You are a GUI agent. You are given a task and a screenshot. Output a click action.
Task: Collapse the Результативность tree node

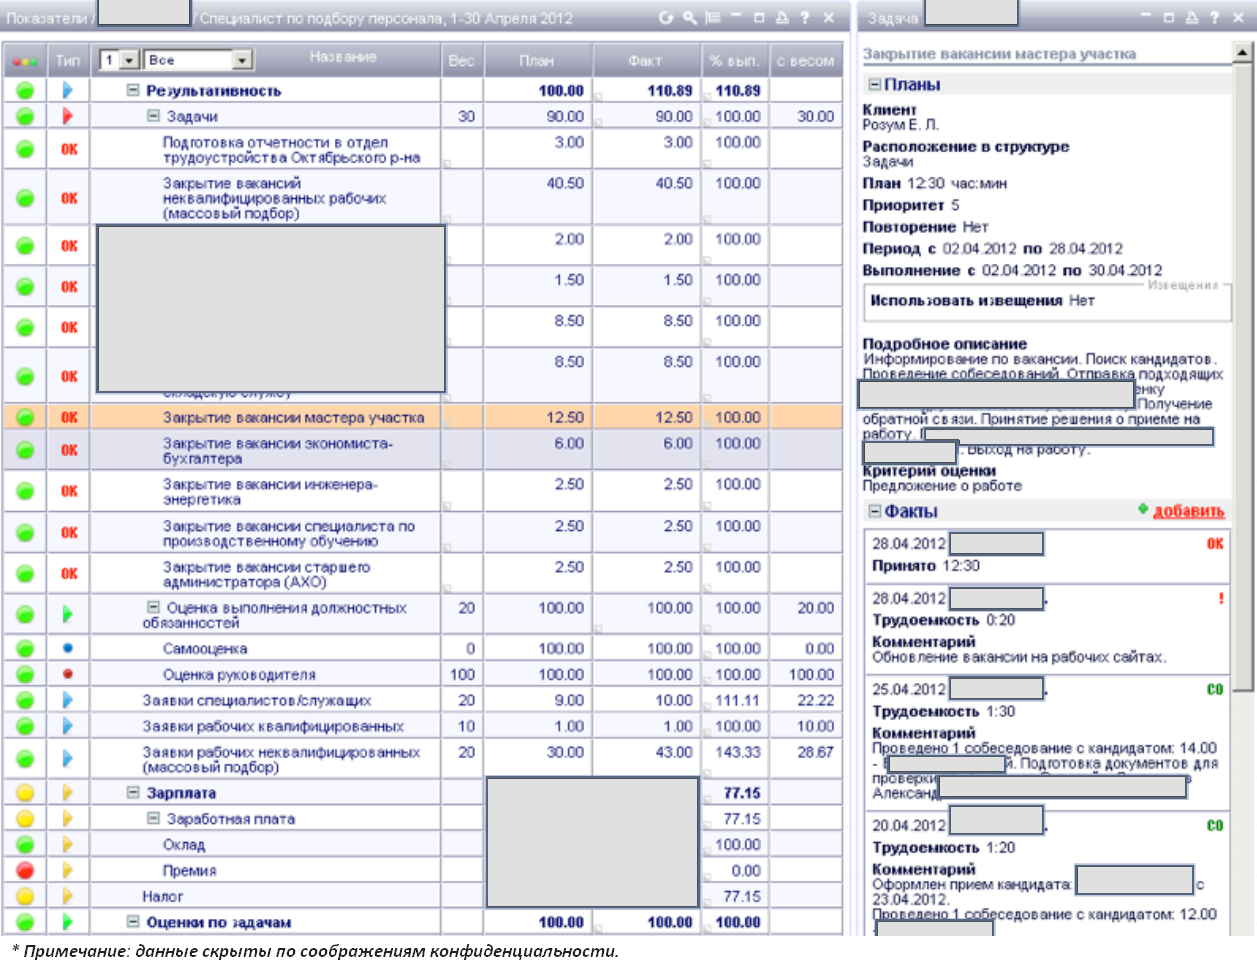[133, 91]
